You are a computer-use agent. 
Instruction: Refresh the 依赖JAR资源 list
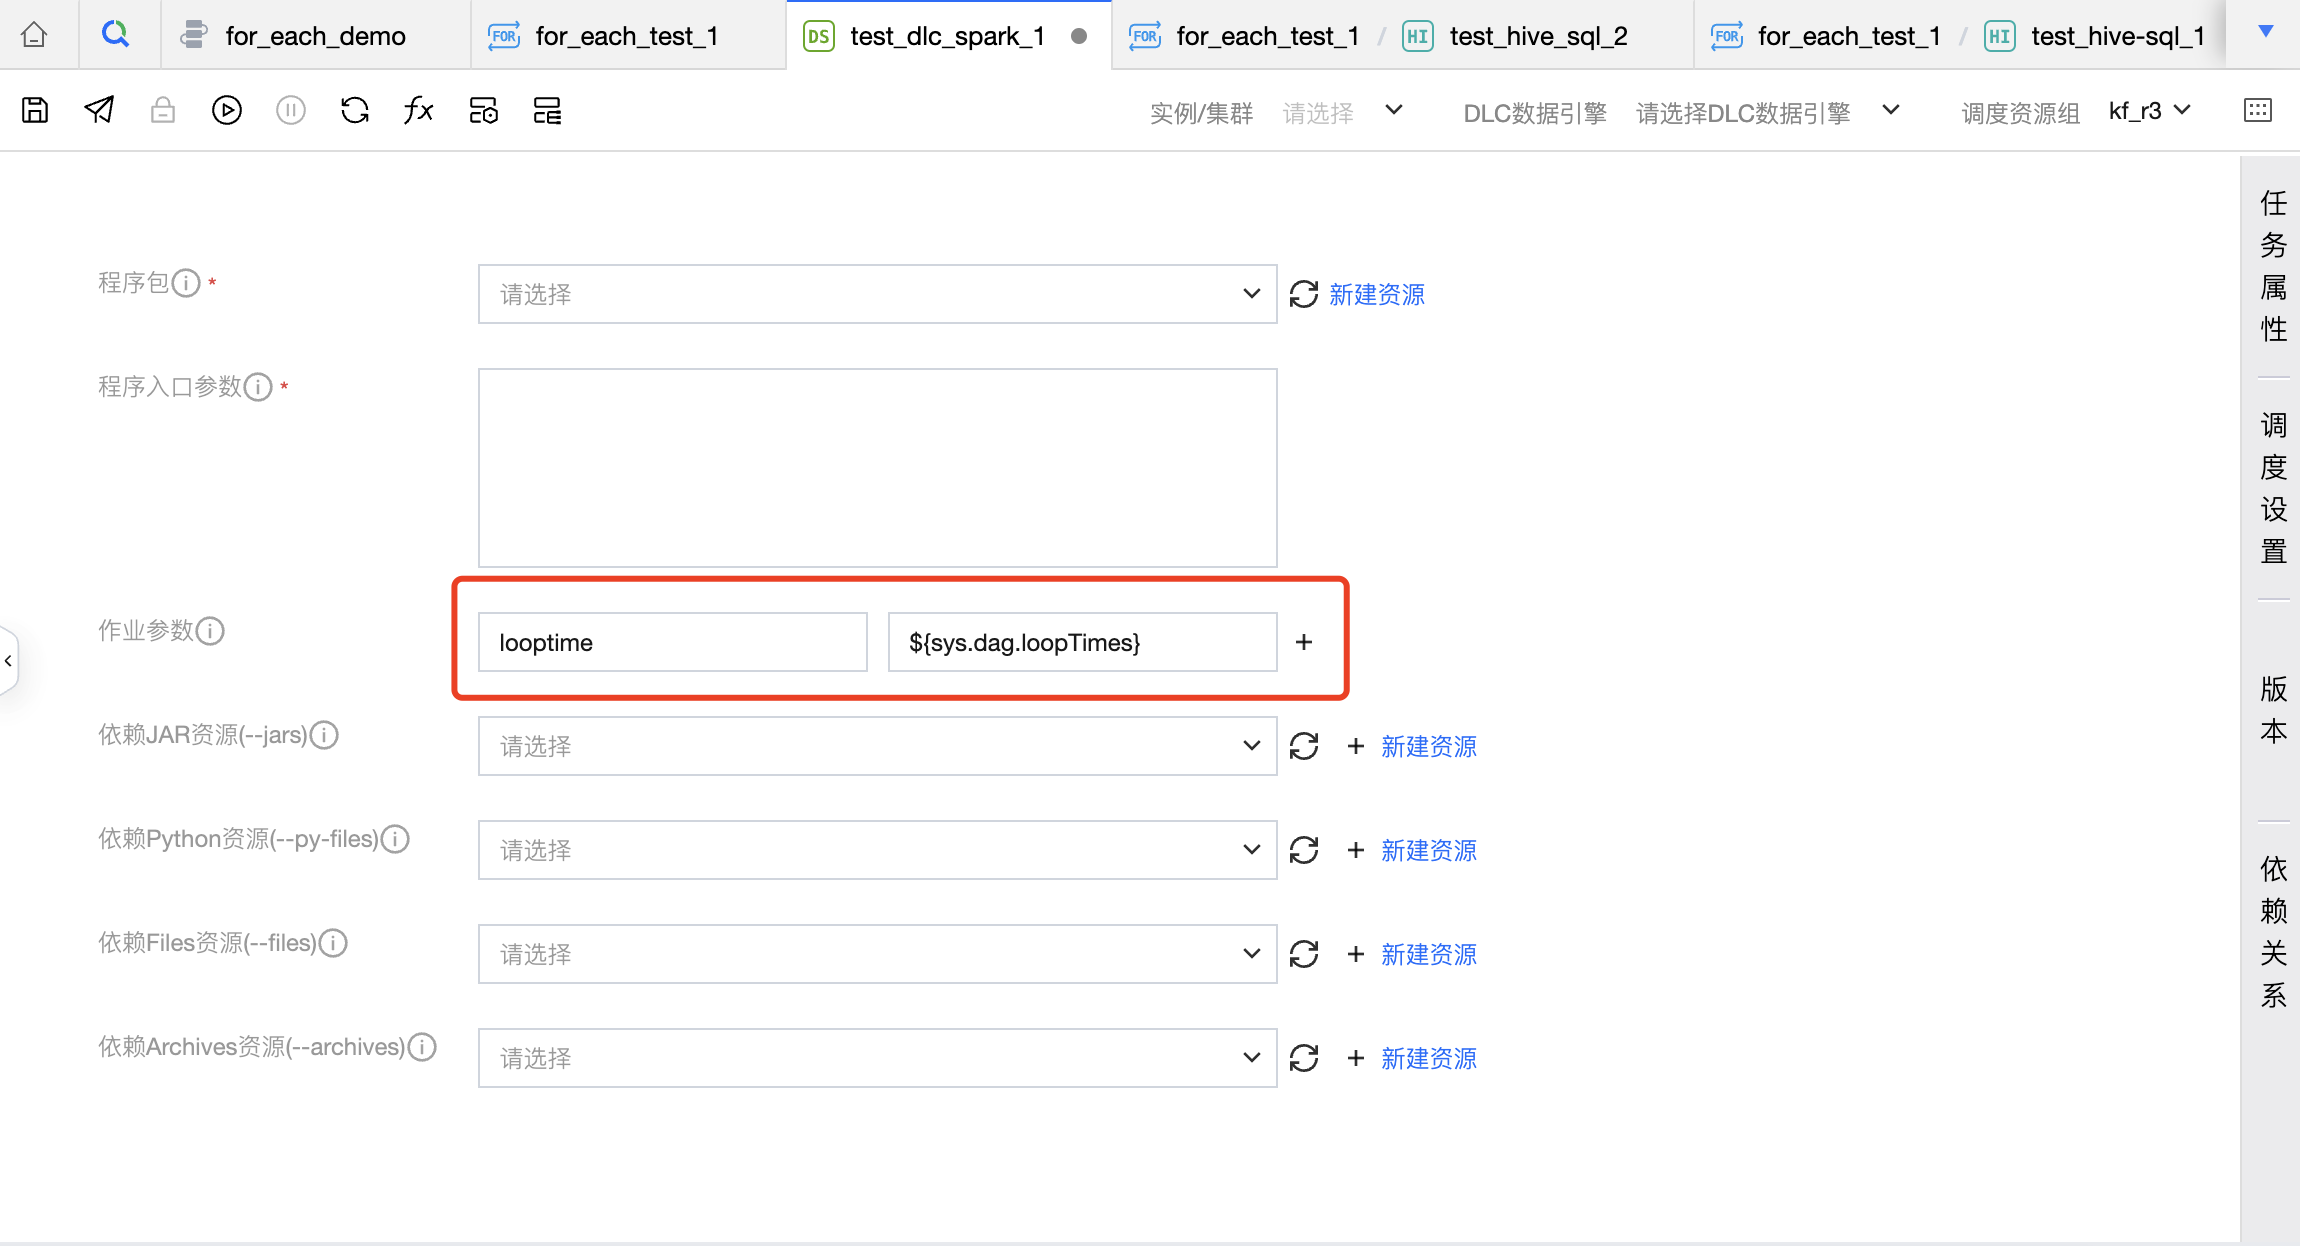coord(1303,746)
